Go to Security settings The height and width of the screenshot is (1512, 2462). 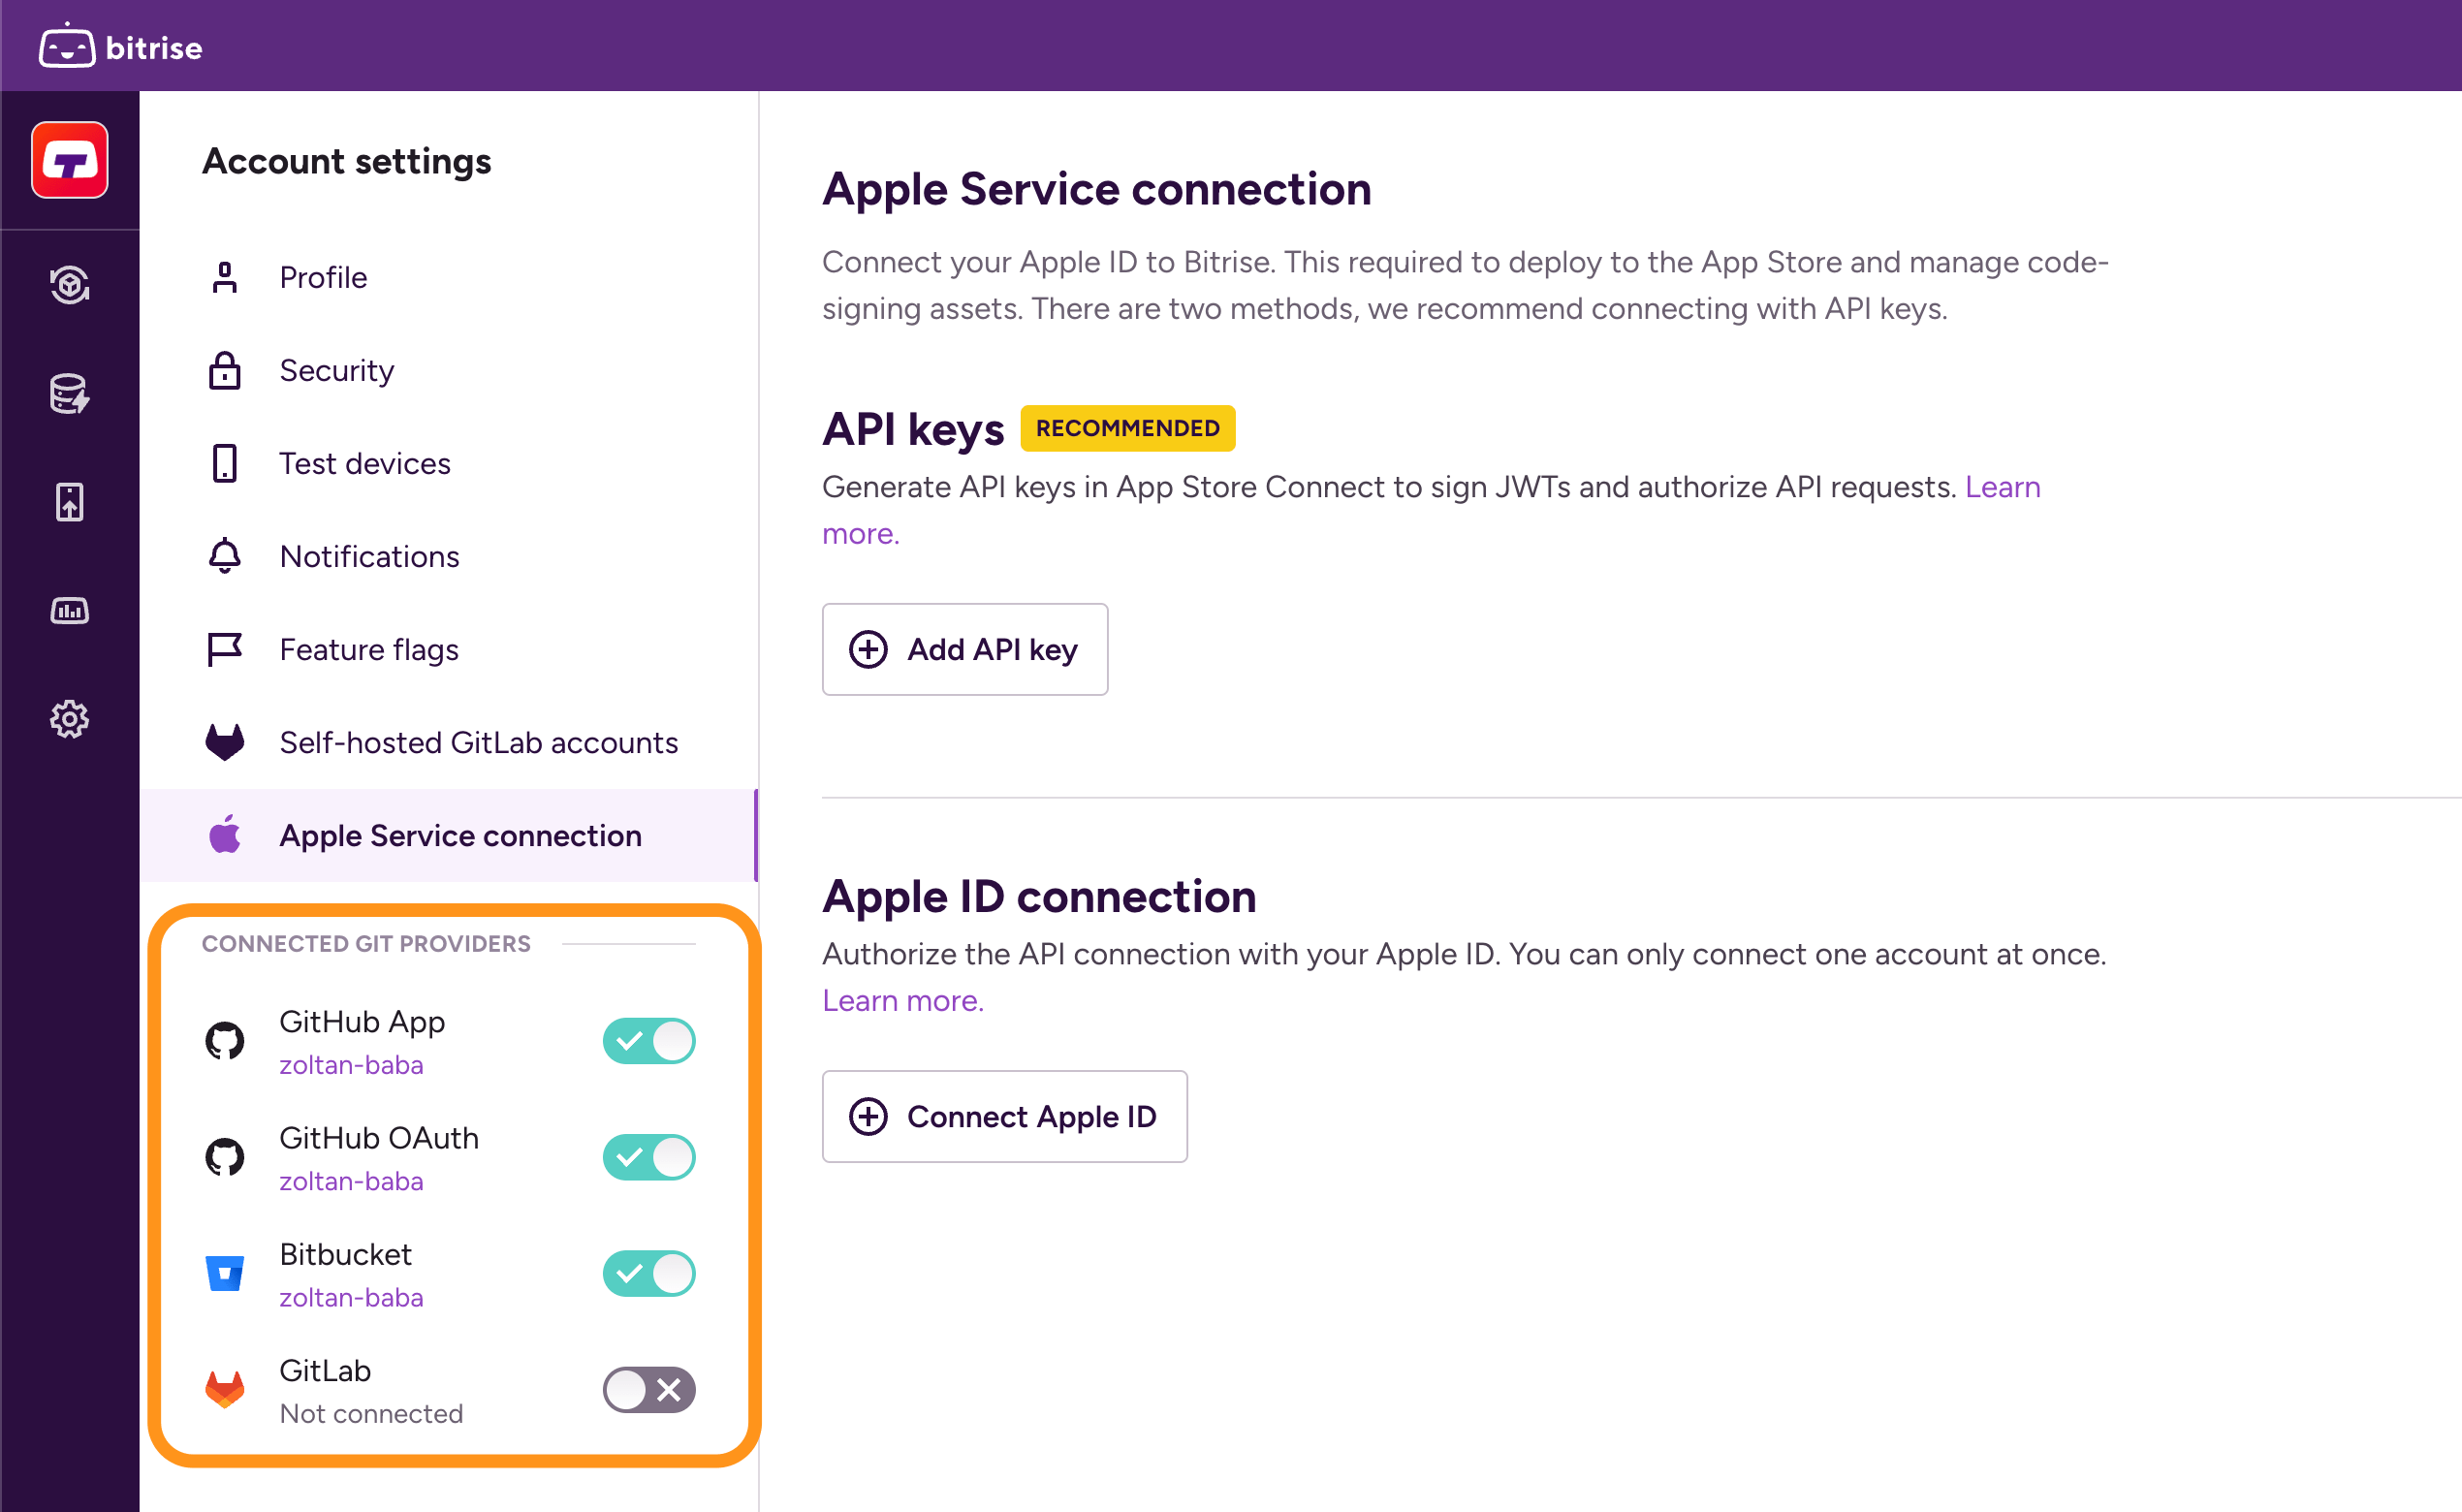(449, 370)
